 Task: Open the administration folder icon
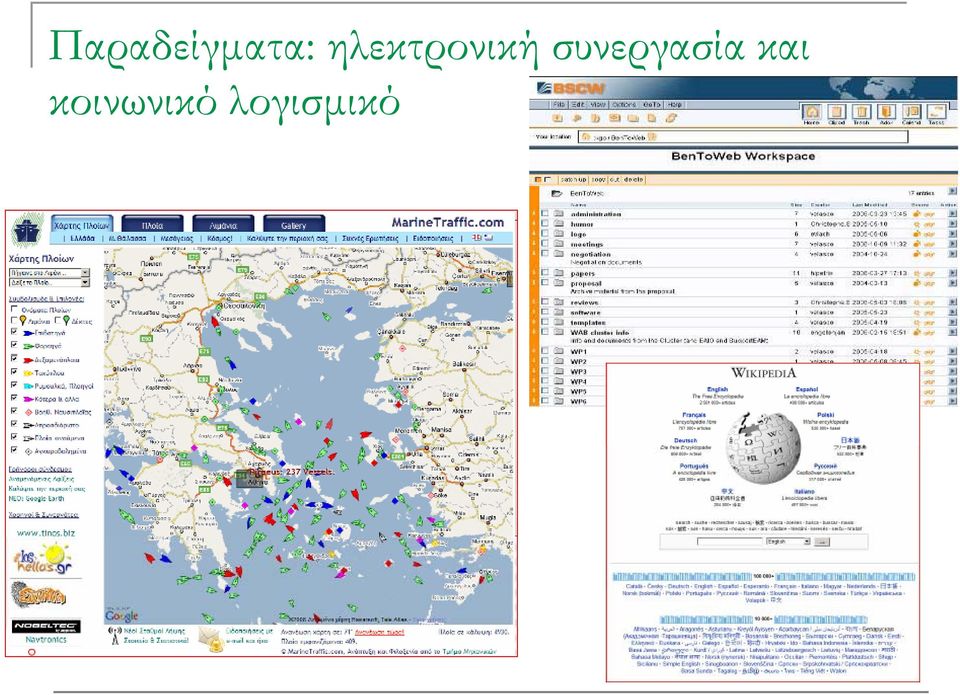[558, 214]
